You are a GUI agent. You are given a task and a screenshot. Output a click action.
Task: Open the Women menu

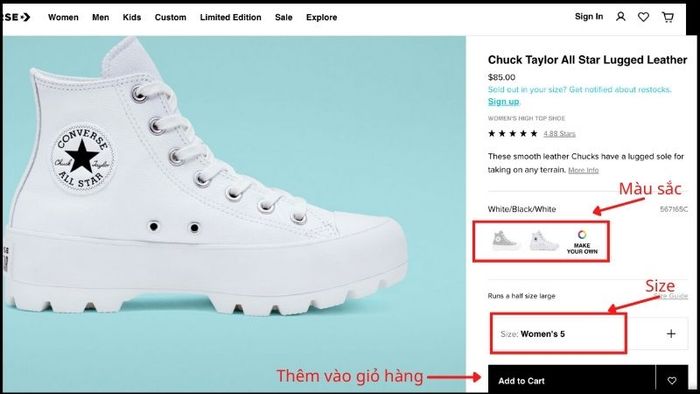63,17
